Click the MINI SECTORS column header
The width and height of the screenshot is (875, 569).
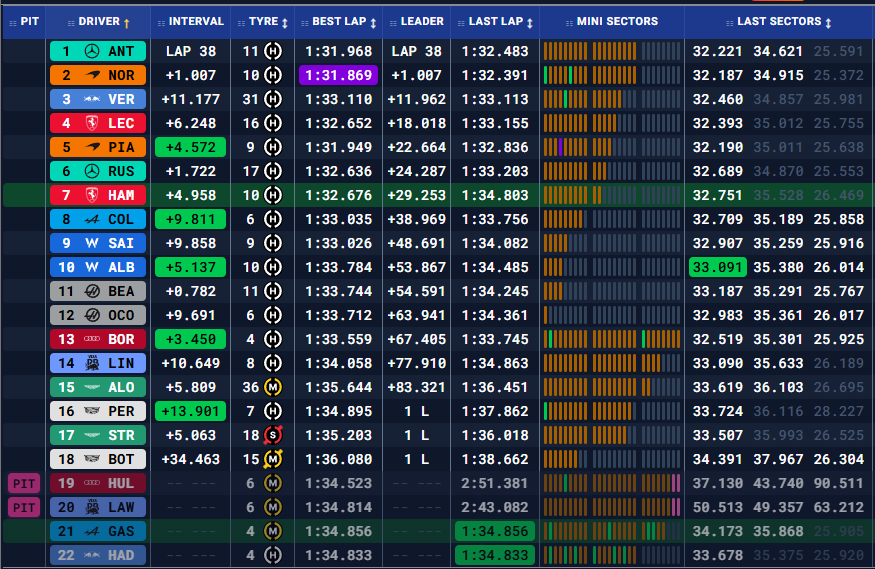[612, 22]
